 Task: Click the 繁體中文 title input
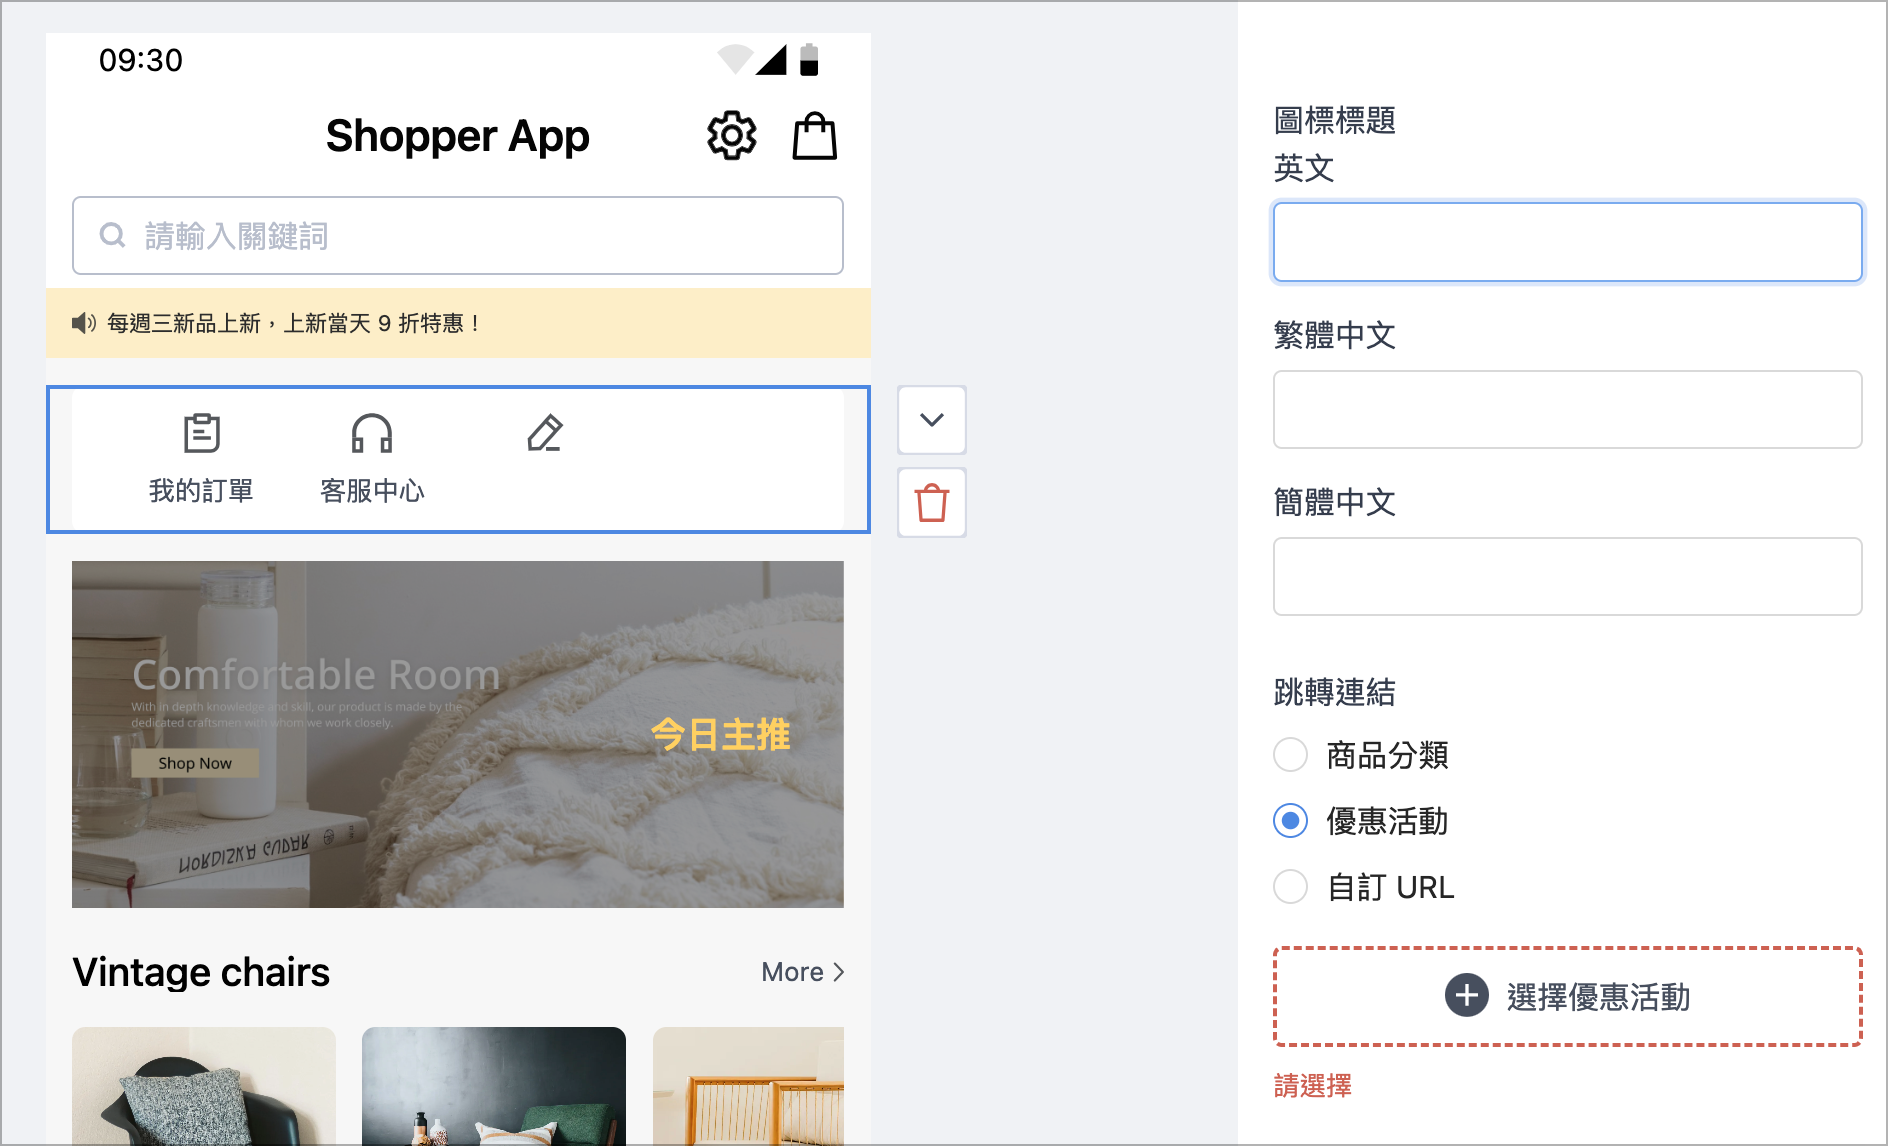coord(1567,410)
